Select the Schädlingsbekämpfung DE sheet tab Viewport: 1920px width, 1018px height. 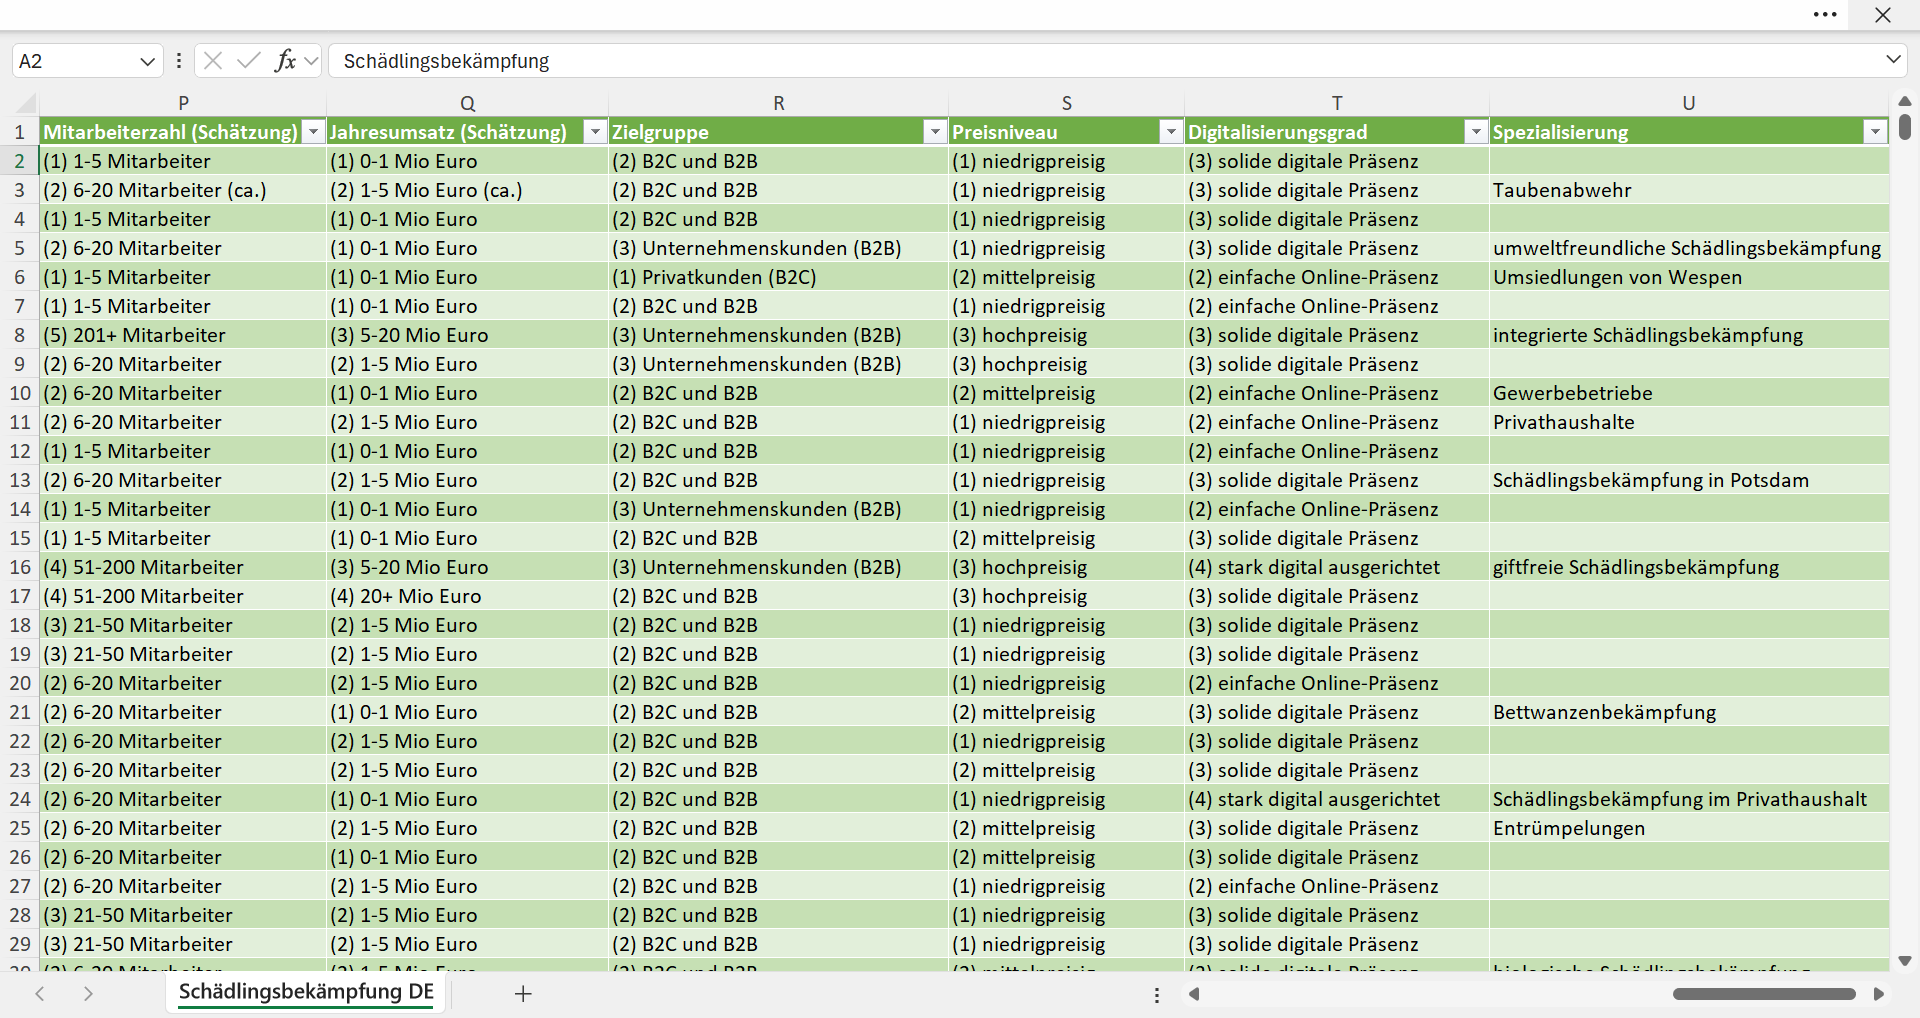pyautogui.click(x=306, y=992)
